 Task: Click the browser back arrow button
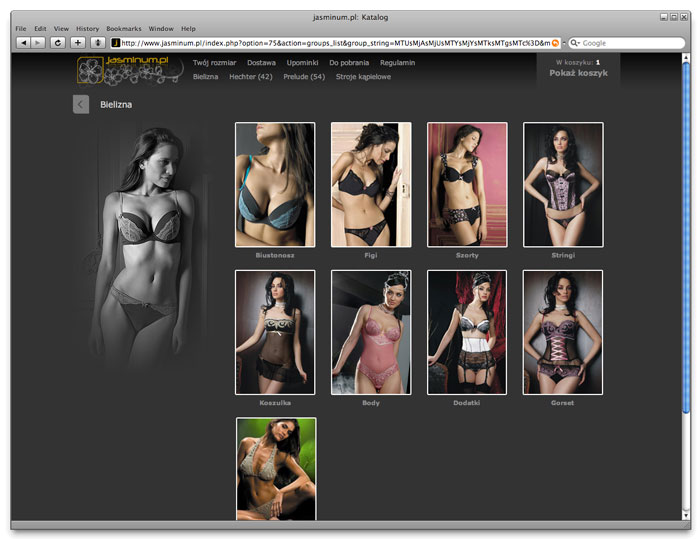click(23, 43)
